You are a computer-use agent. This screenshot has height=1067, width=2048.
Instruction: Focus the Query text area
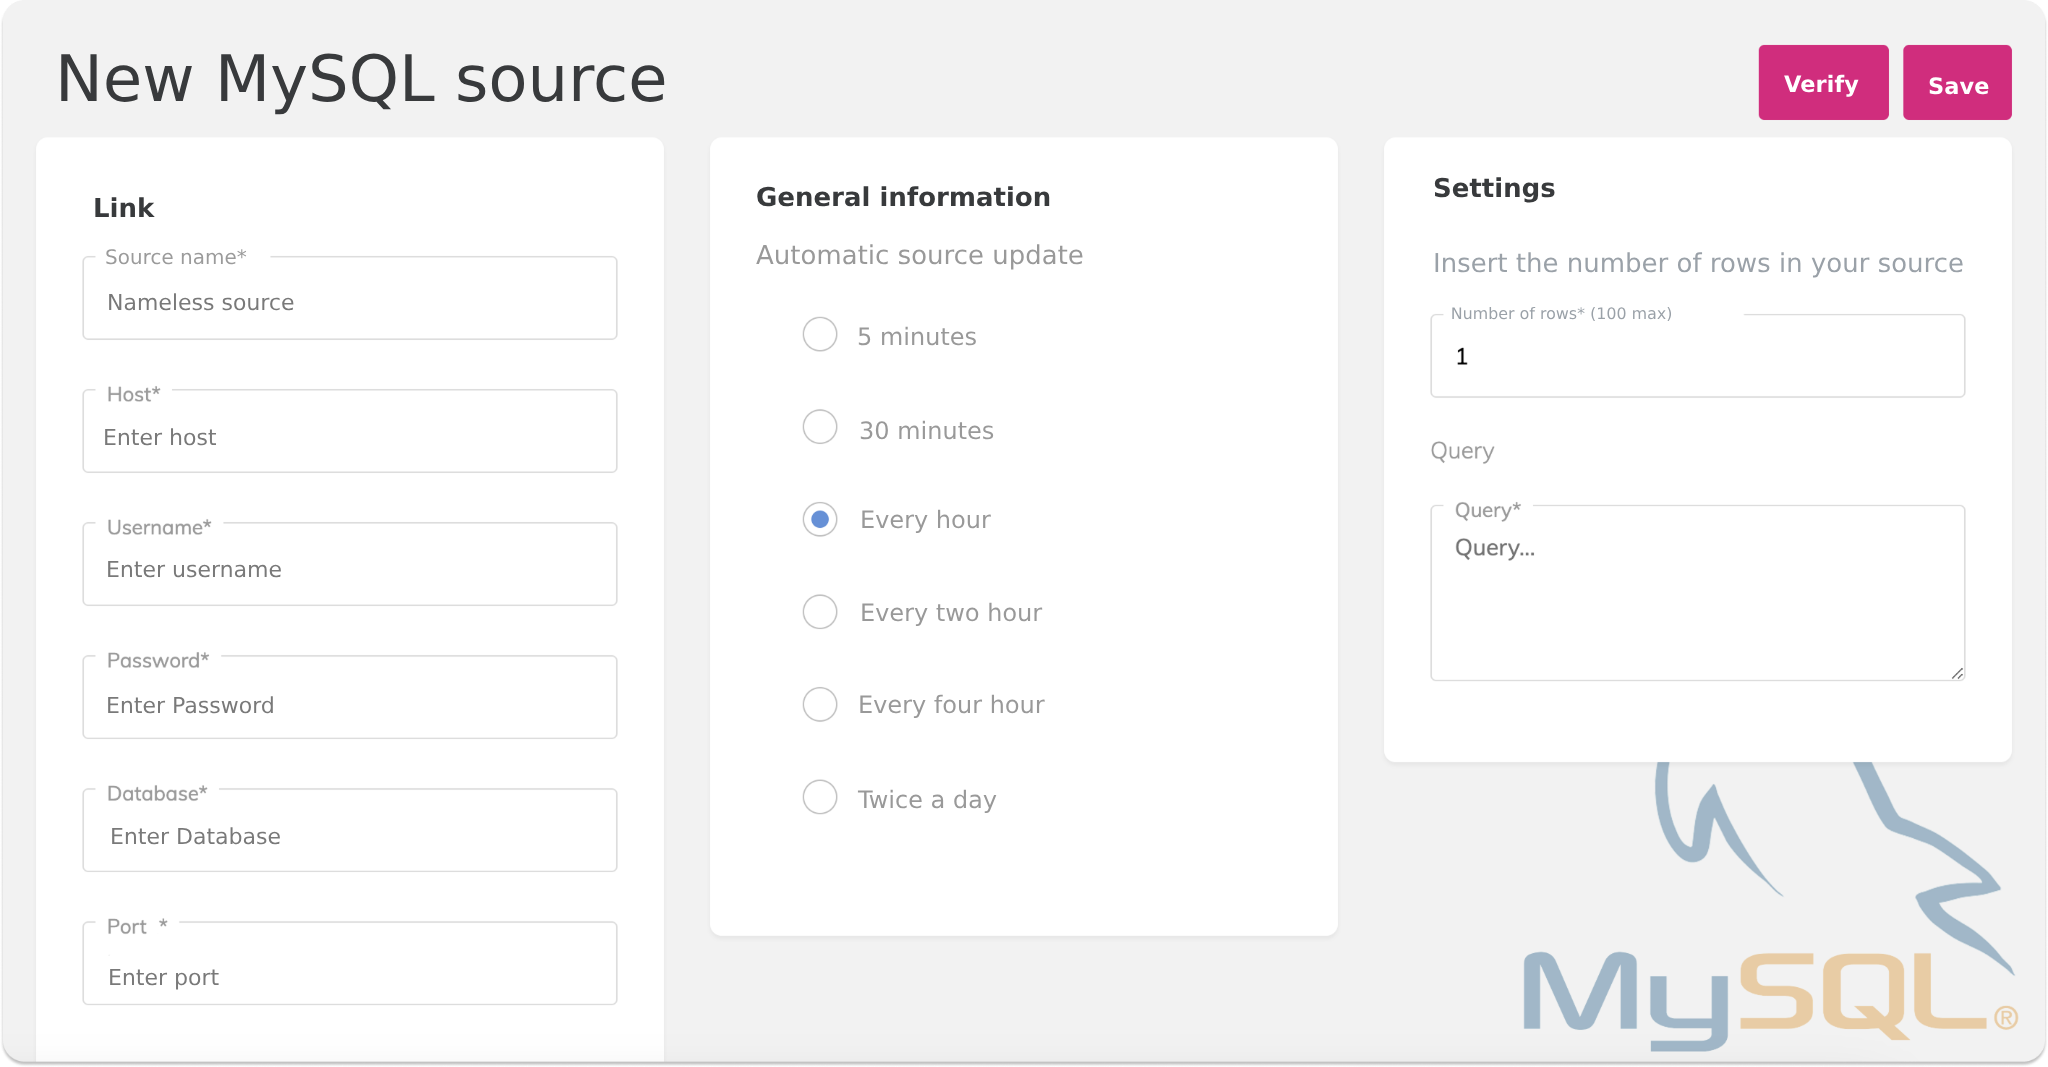[x=1698, y=593]
